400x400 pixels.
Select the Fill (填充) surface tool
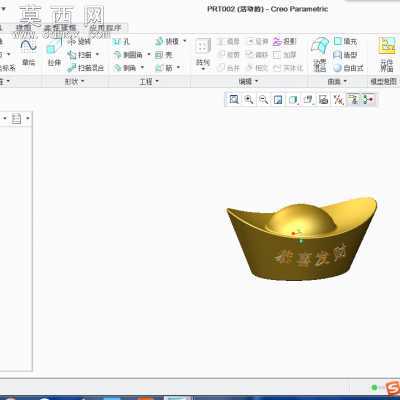click(346, 41)
